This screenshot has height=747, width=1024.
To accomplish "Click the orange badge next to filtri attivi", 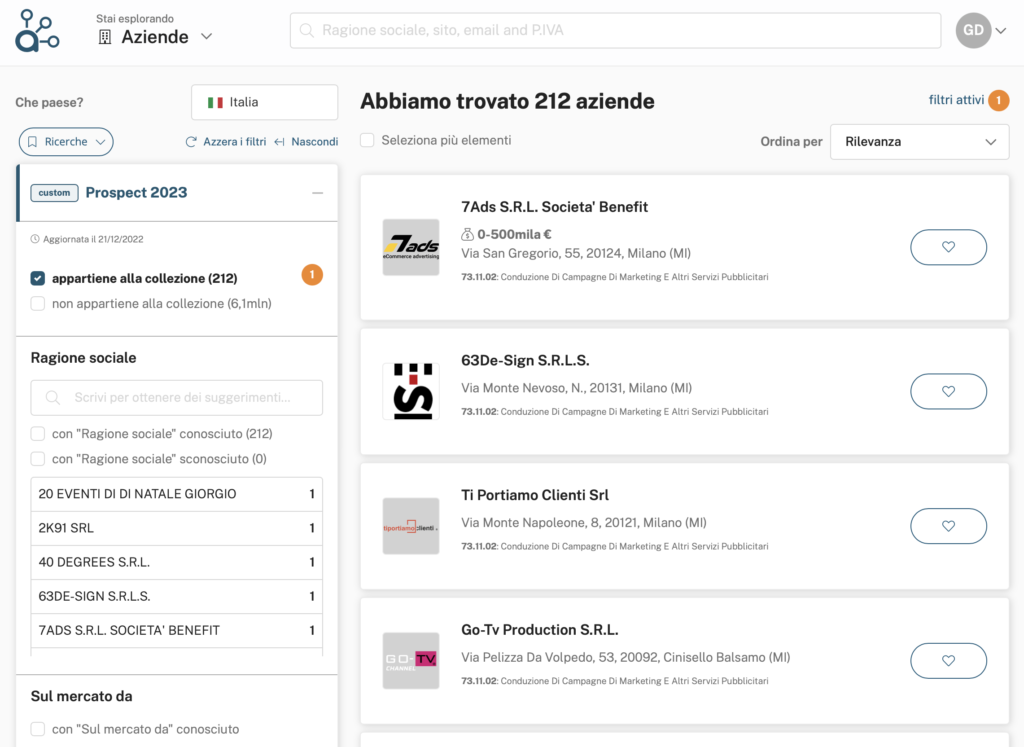I will click(999, 101).
